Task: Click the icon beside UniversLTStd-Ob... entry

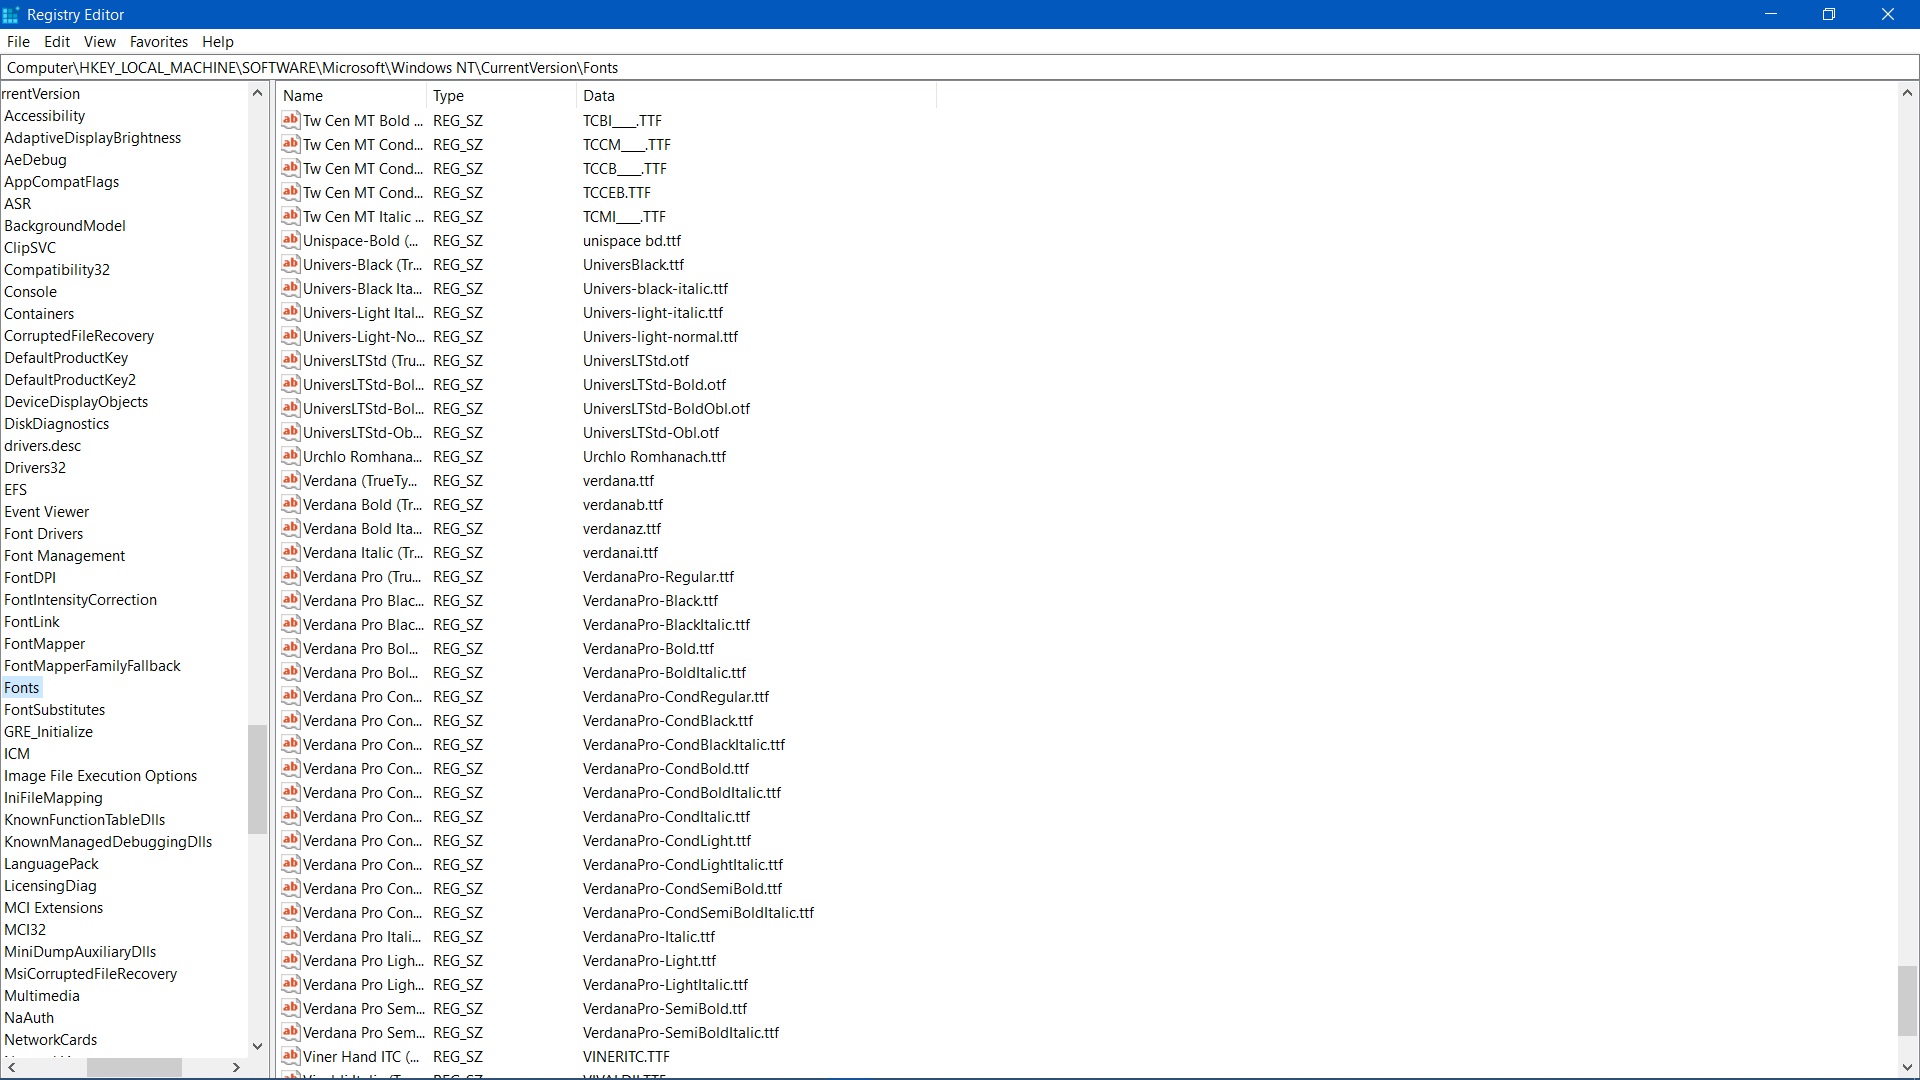Action: 291,432
